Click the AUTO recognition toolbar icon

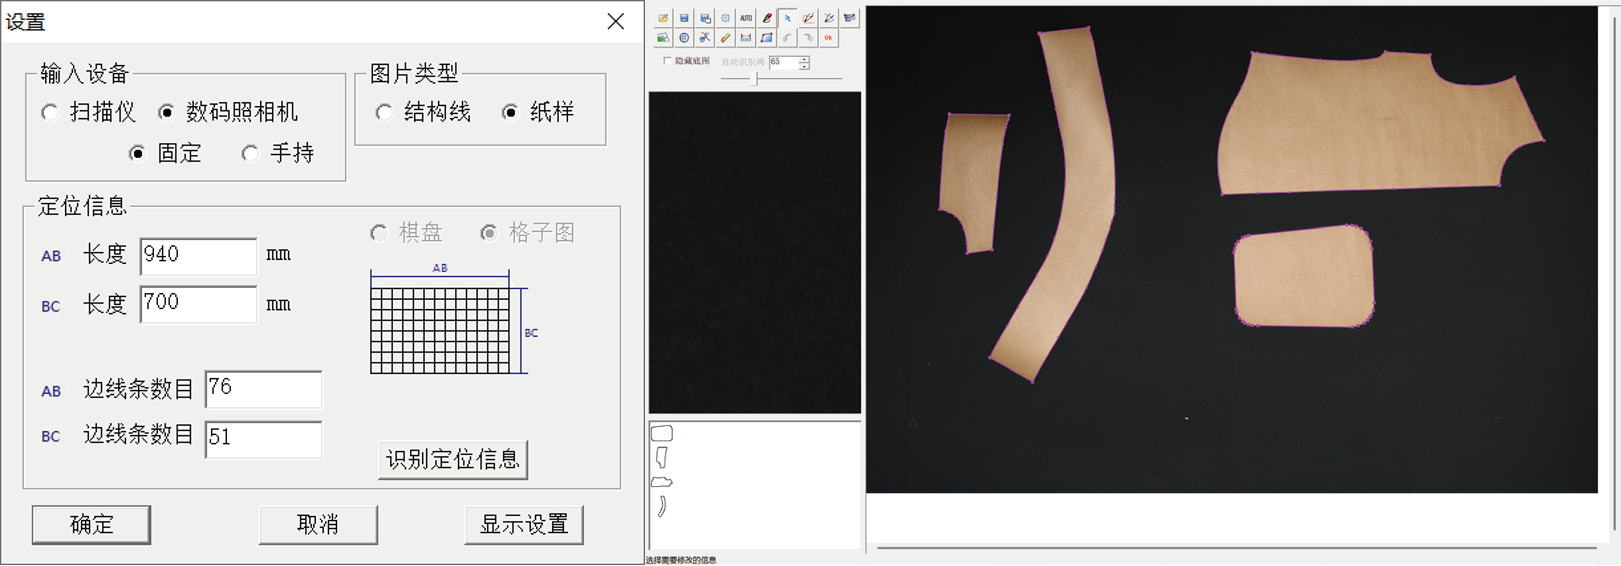[746, 18]
